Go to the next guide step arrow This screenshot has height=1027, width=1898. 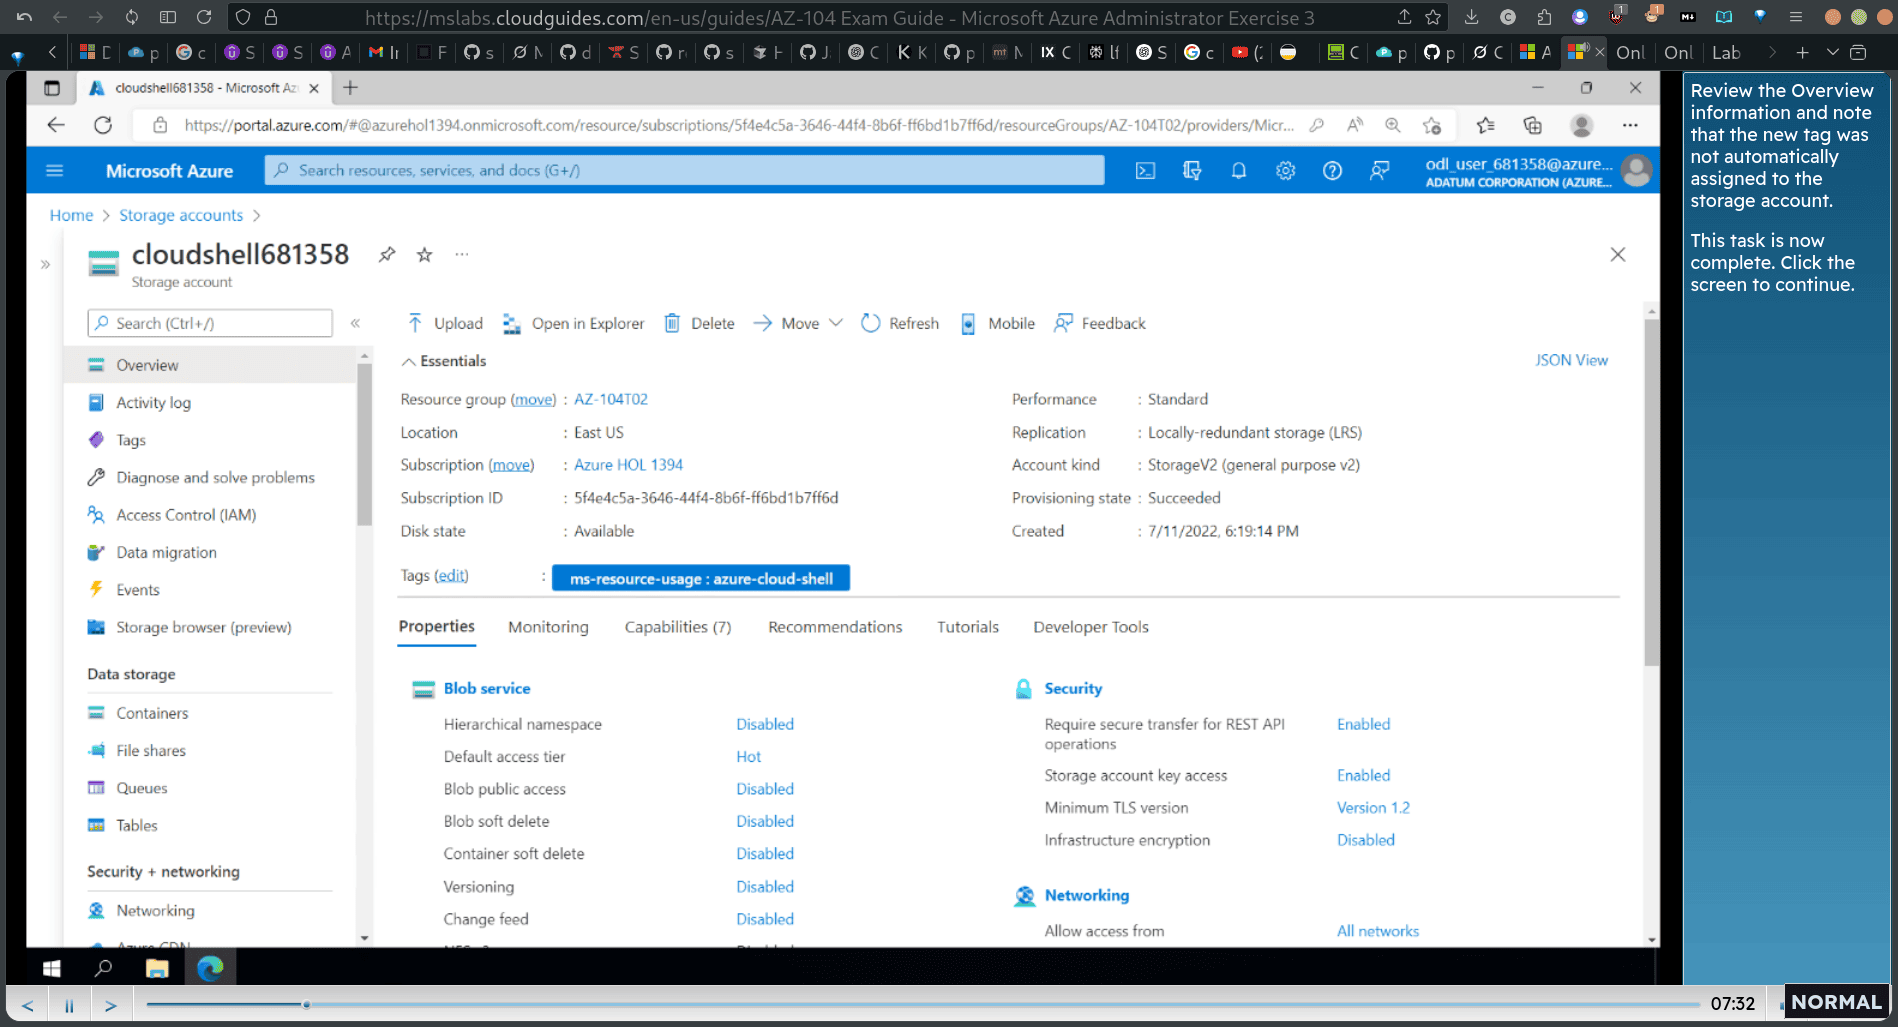[x=111, y=1005]
